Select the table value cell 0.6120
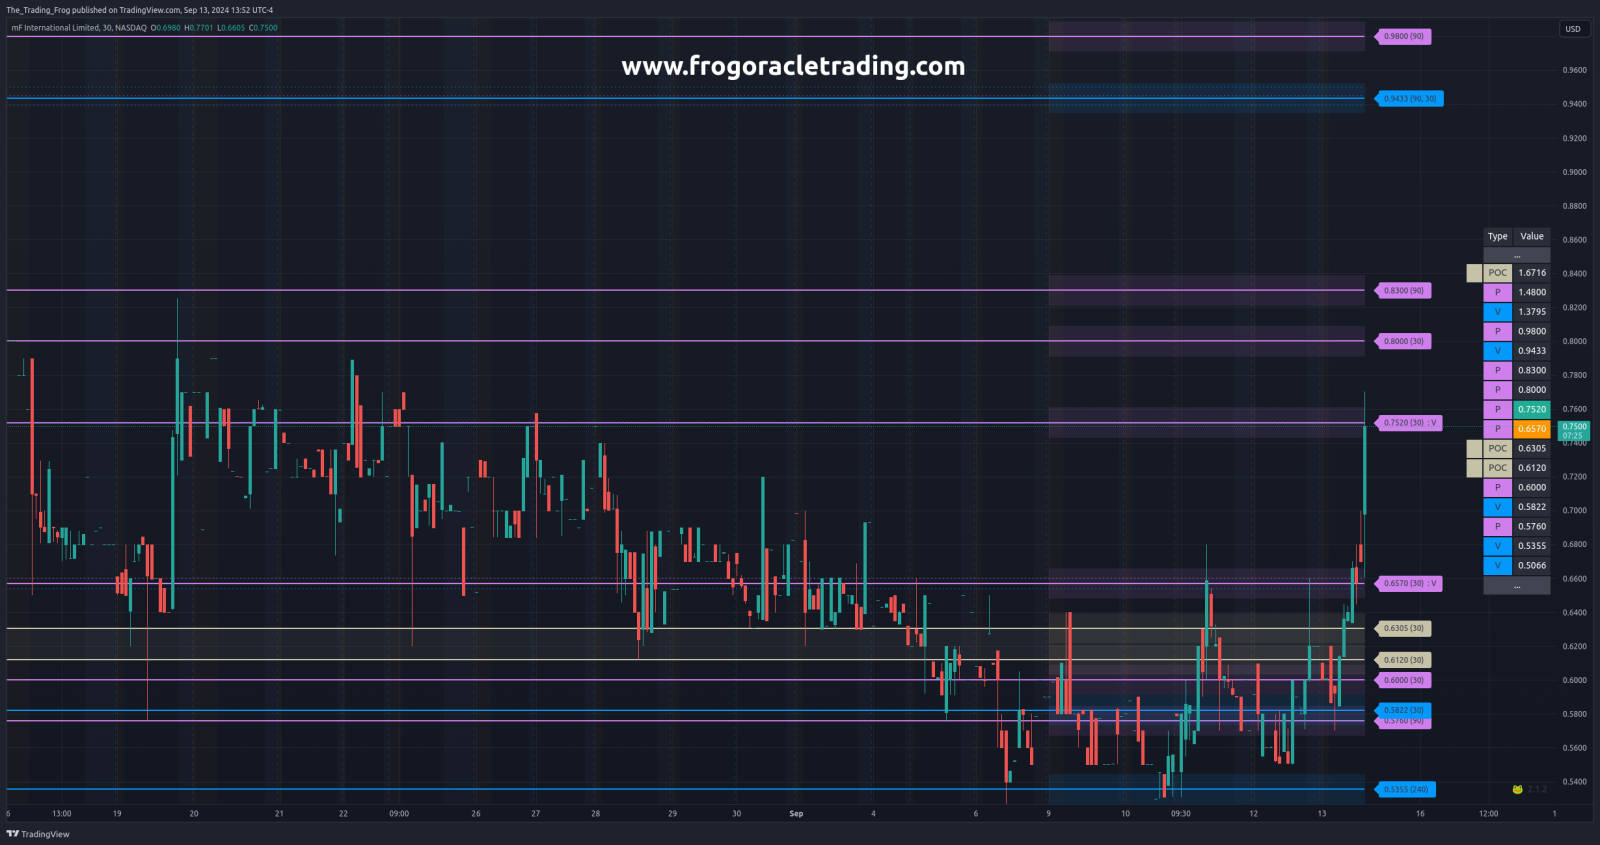The image size is (1600, 845). [1532, 468]
